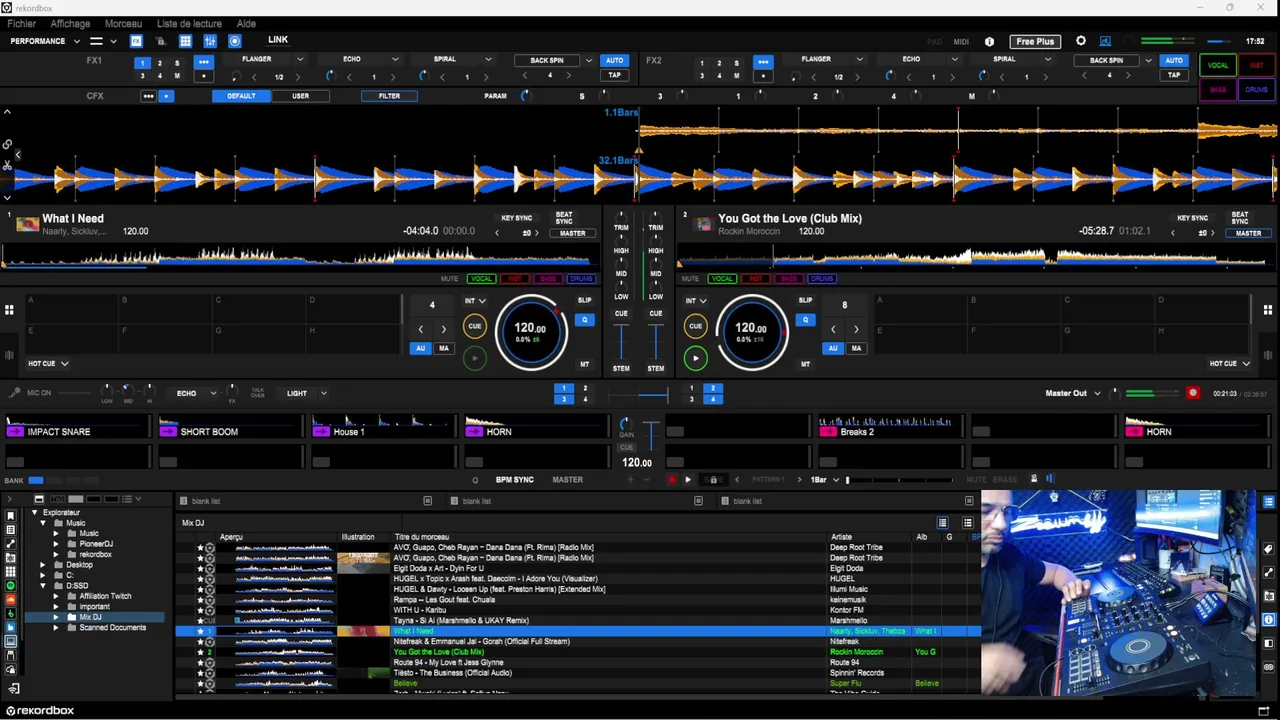Screen dimensions: 1280x720
Task: Click FX1 TAP tempo button
Action: click(614, 75)
